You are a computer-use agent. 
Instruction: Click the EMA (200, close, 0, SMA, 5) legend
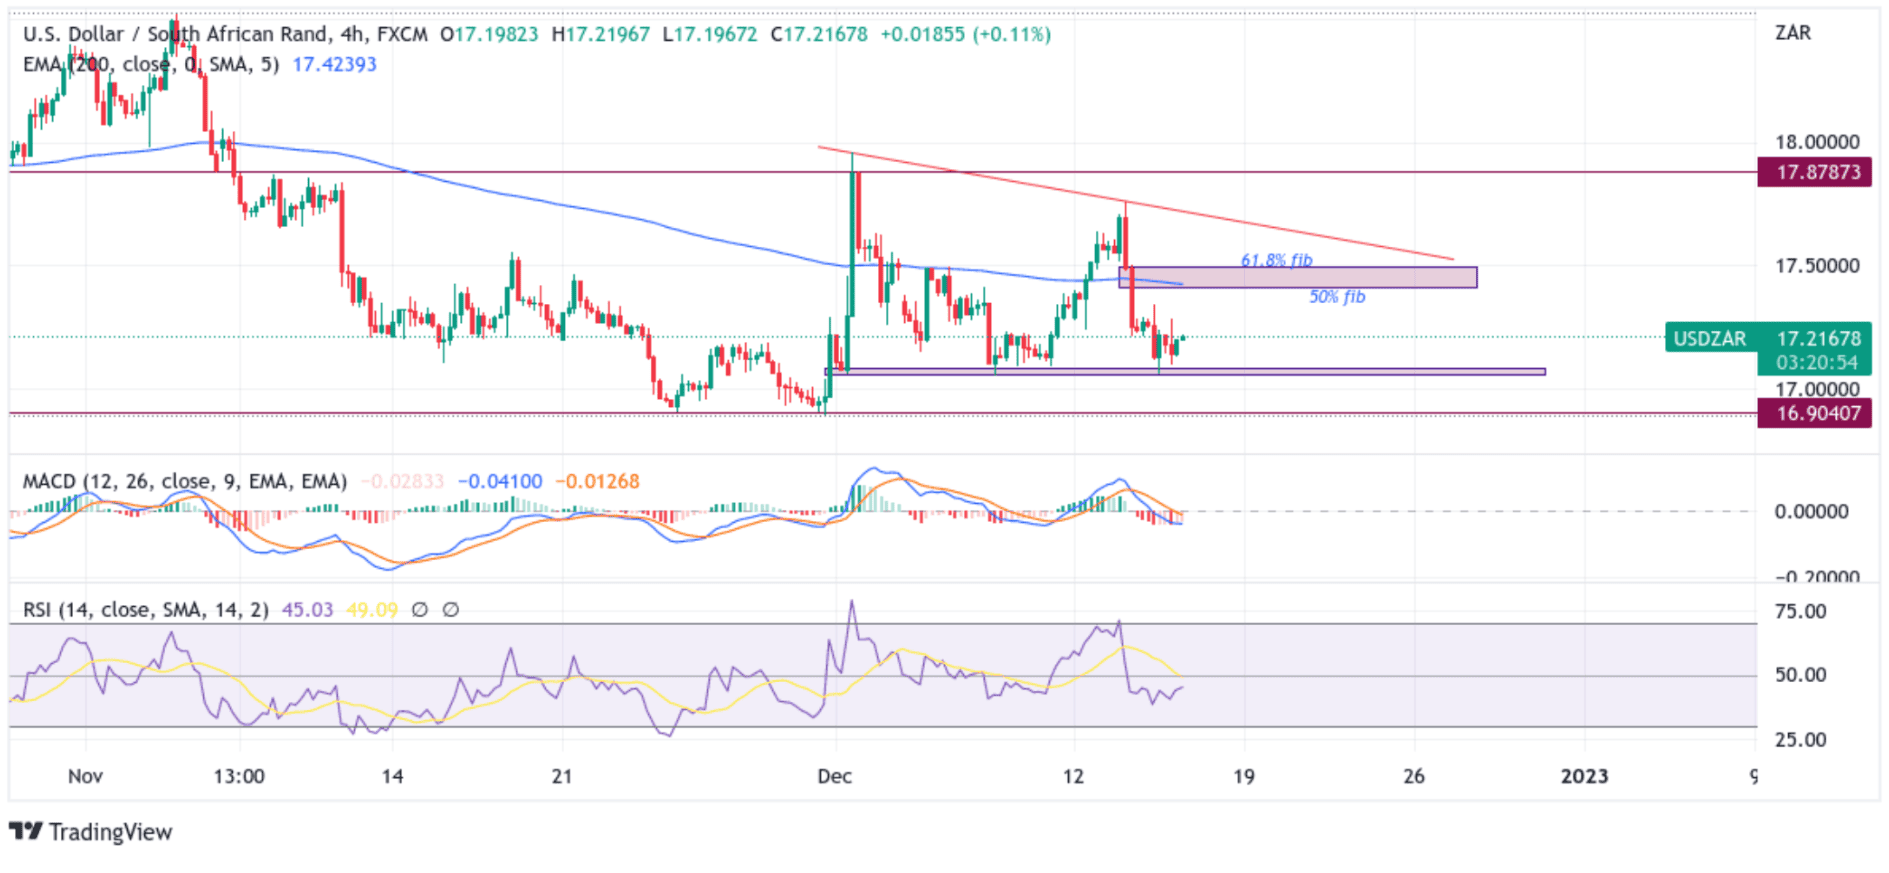coord(151,64)
